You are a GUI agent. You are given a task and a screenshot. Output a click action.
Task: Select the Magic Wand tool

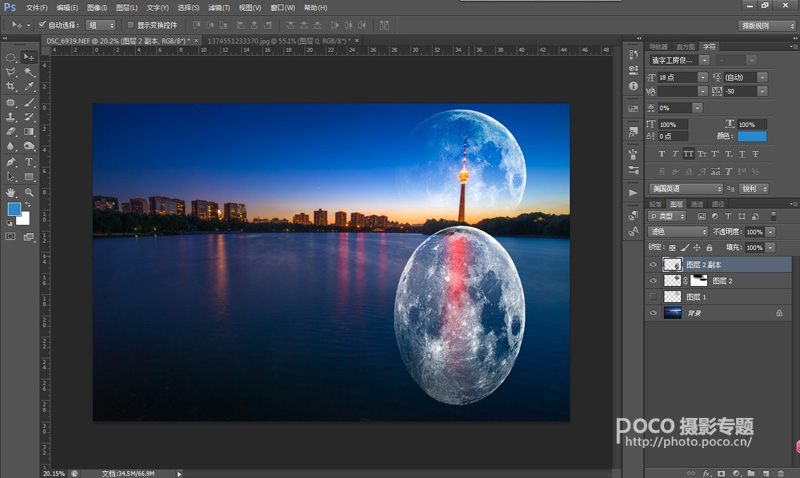point(29,72)
